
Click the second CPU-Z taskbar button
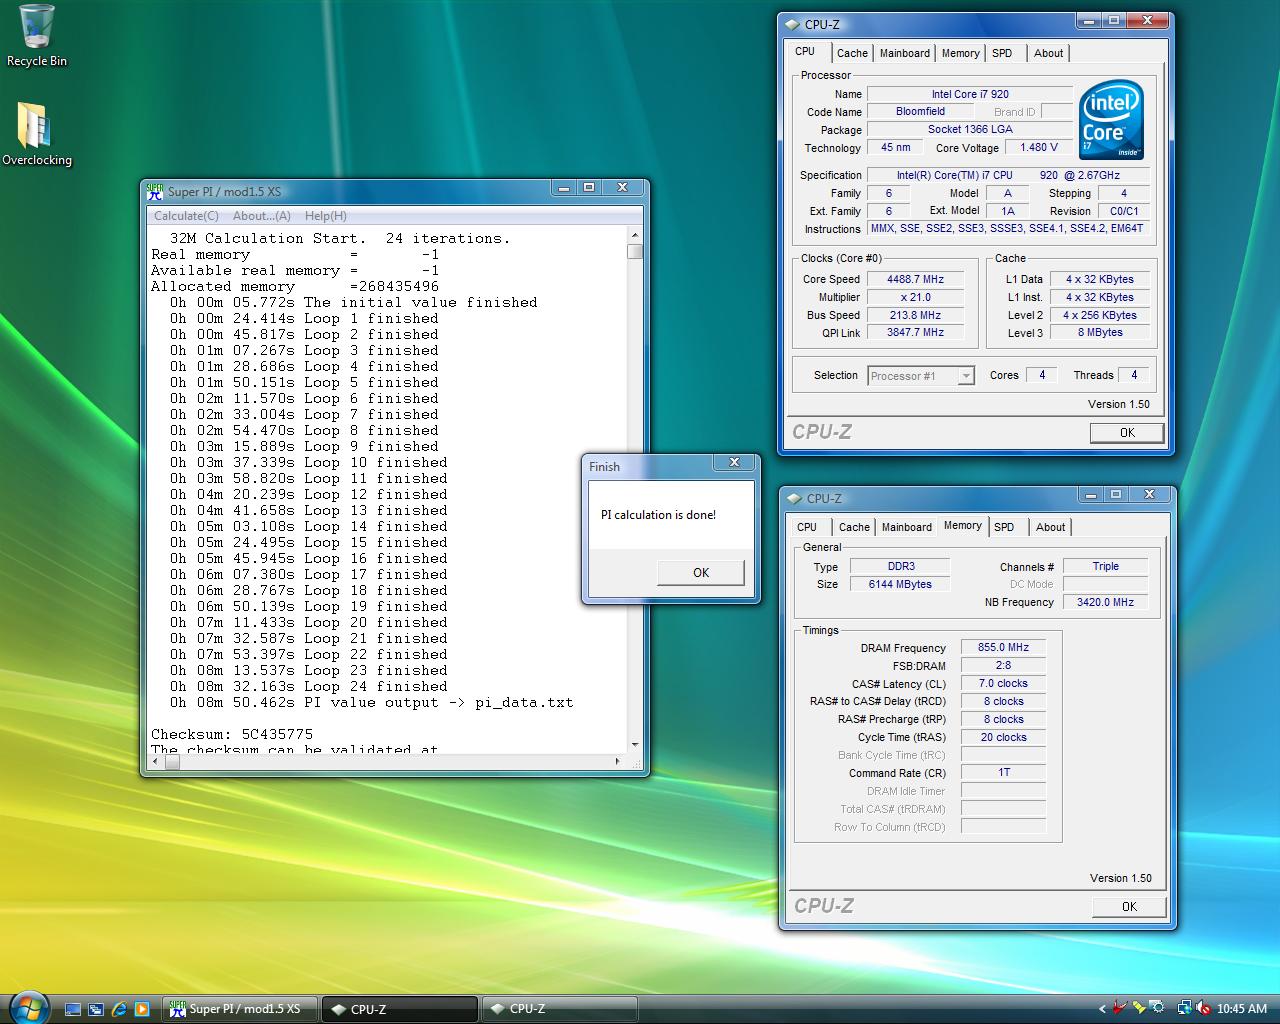[559, 1009]
